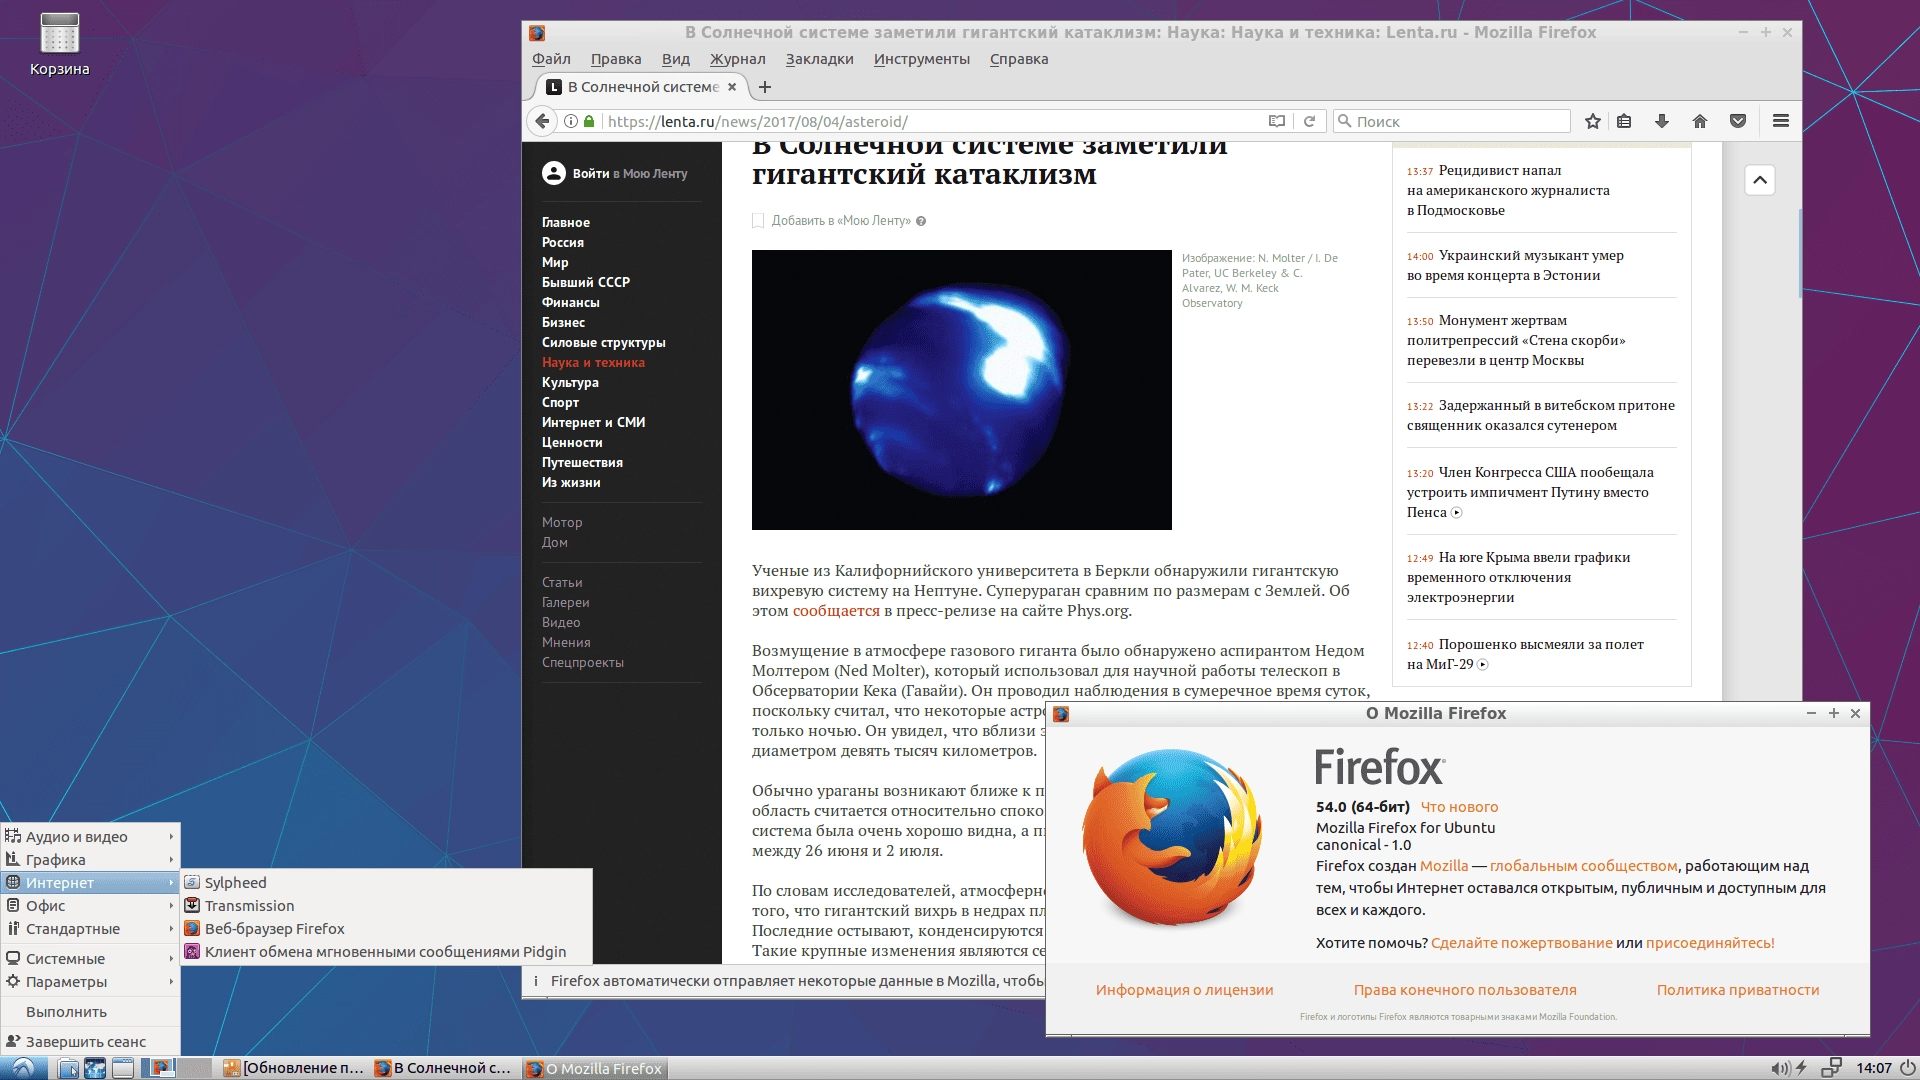Open the Закладки menu
The image size is (1920, 1080).
tap(819, 59)
